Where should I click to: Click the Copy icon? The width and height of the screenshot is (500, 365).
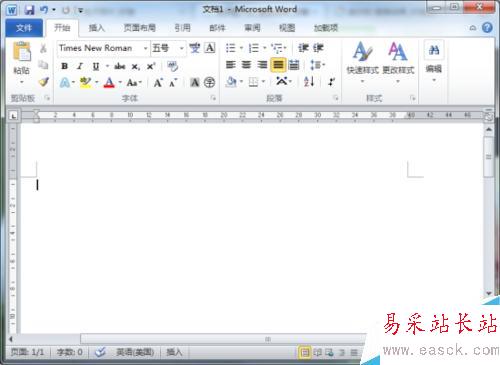[x=43, y=65]
